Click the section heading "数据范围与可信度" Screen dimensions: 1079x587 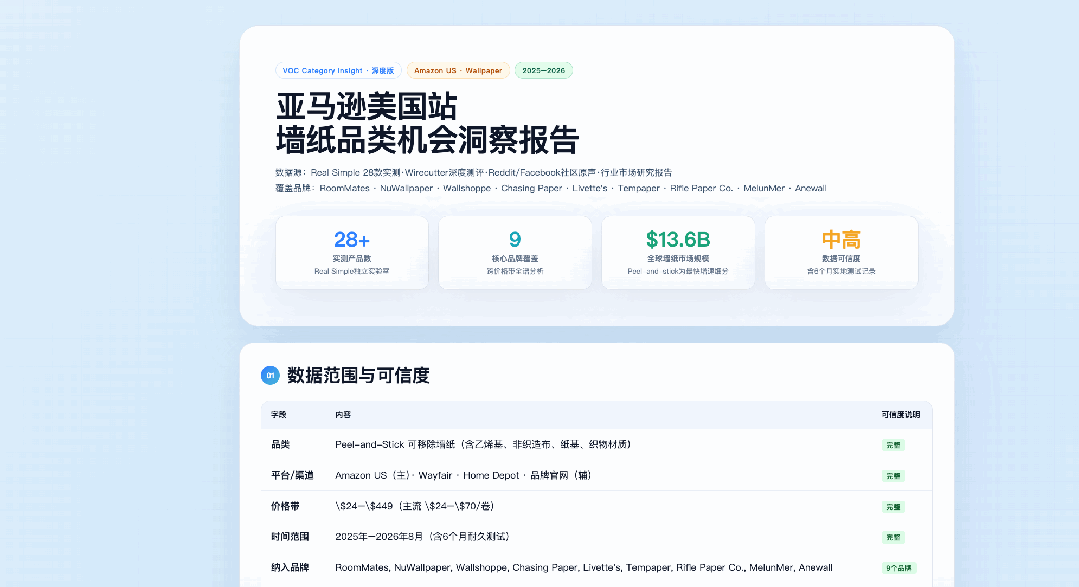(x=358, y=375)
